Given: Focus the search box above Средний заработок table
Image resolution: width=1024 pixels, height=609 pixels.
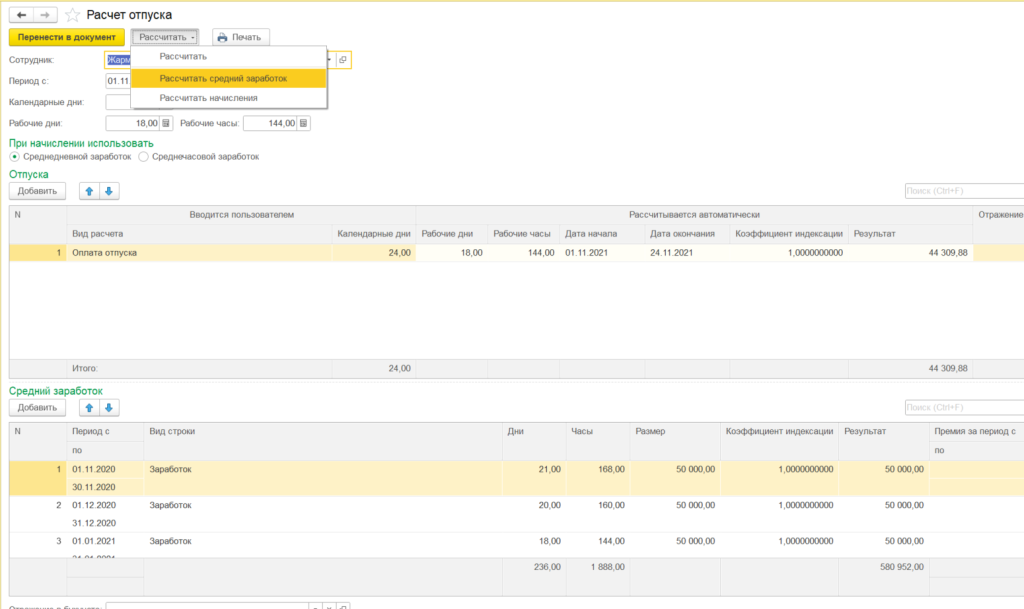Looking at the screenshot, I should click(x=964, y=408).
